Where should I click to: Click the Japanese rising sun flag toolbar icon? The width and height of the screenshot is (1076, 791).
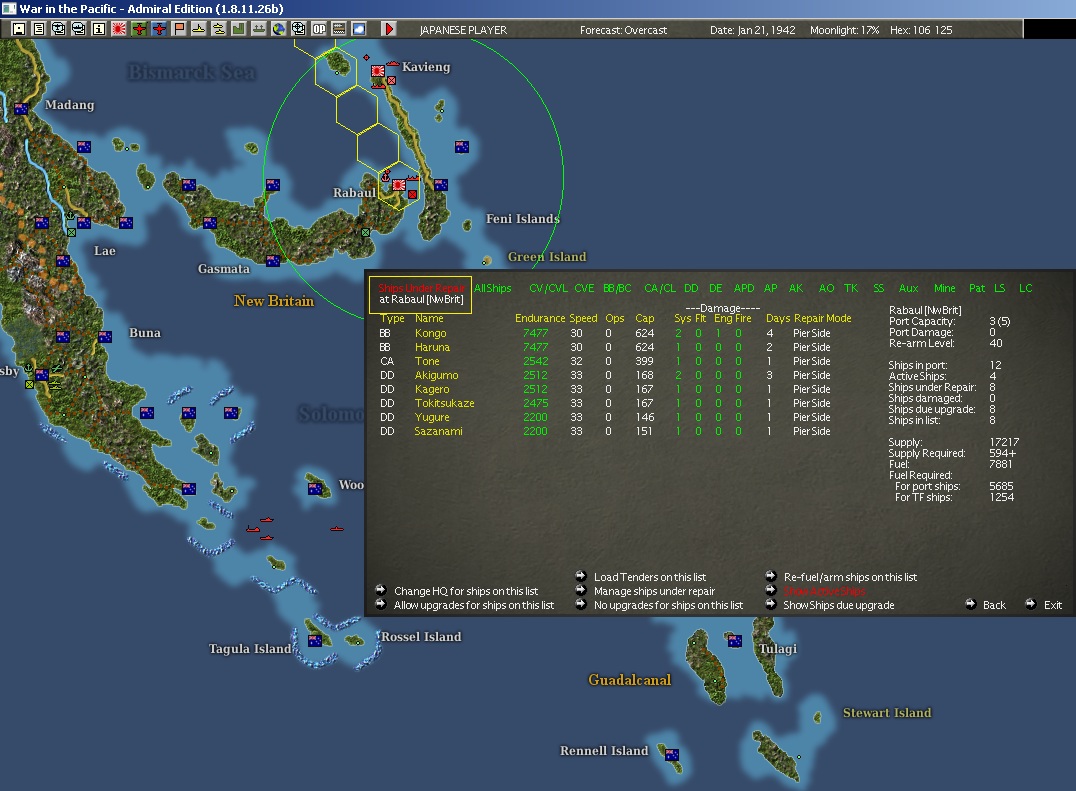click(x=119, y=29)
